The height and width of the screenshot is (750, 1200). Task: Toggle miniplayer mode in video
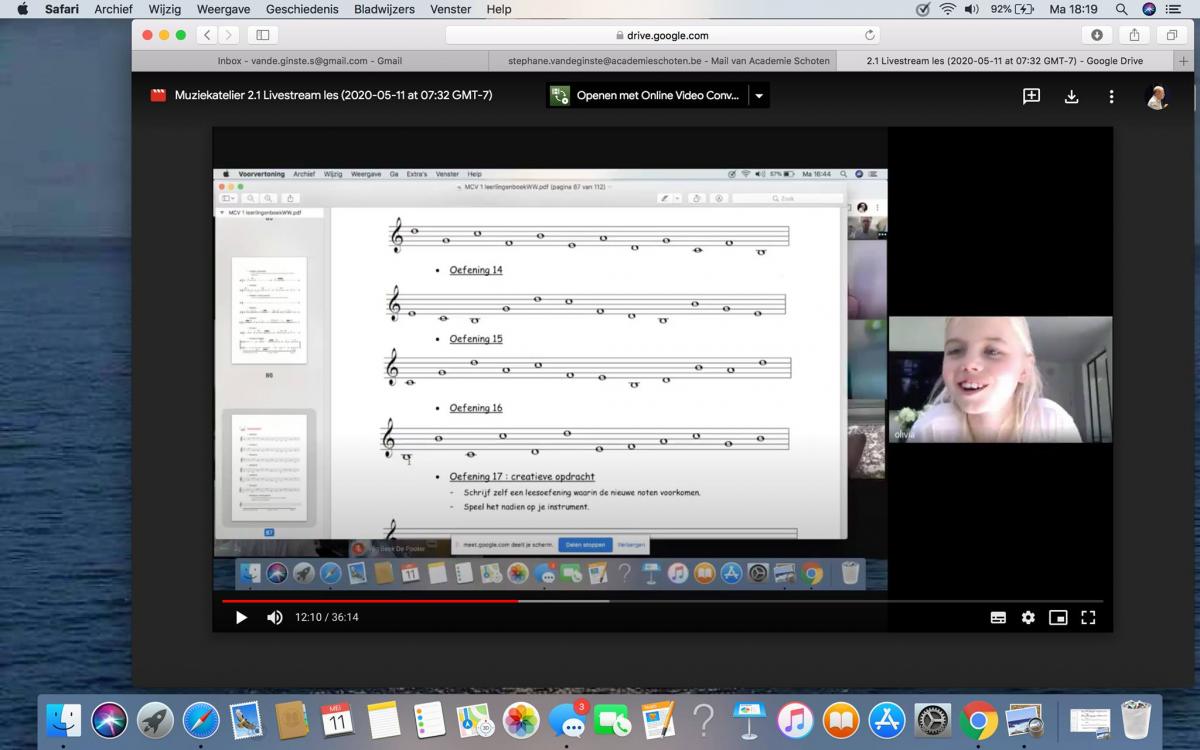click(x=1058, y=618)
